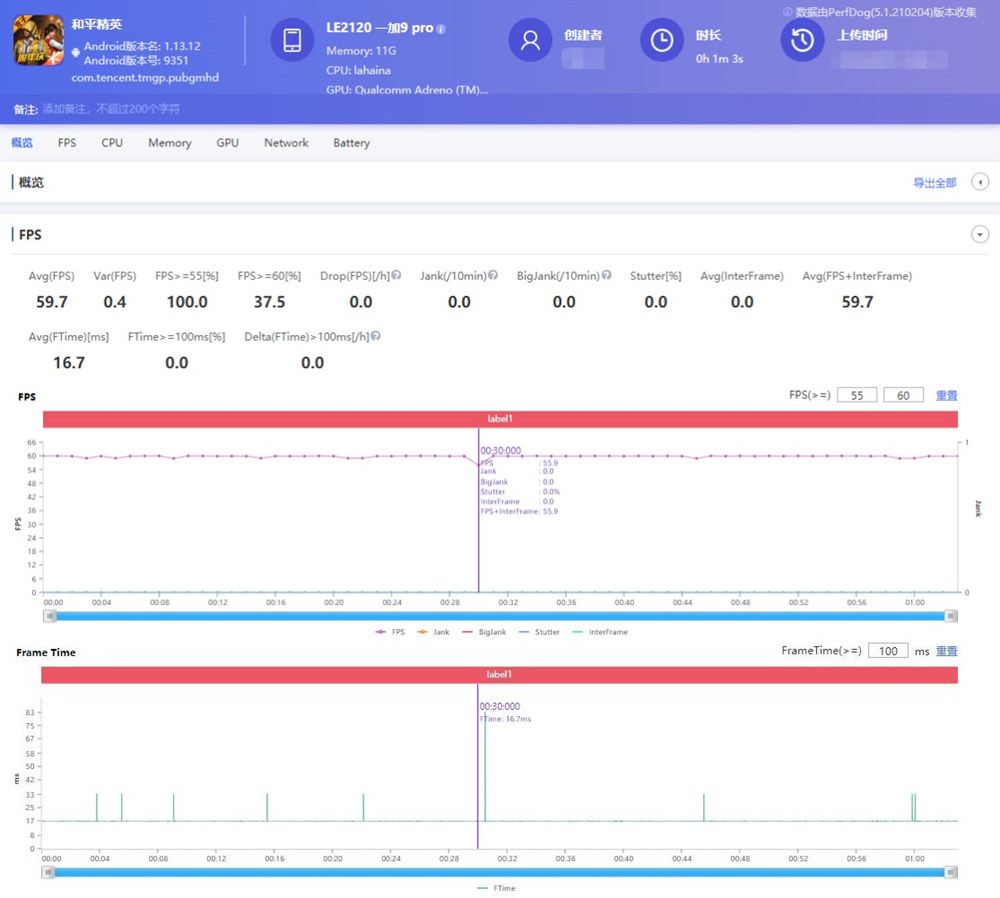1000x898 pixels.
Task: Click the package name com.tencent.tmgp.pubgmhd
Action: (x=145, y=78)
